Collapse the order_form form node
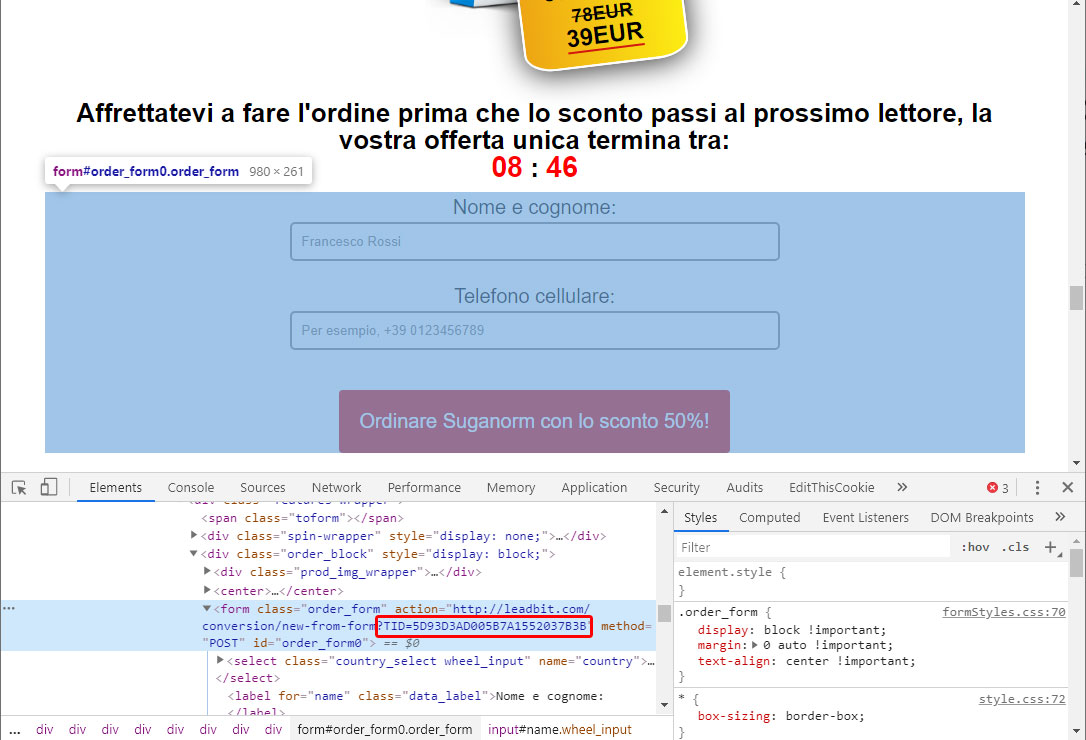Screen dimensions: 1086x740 207,608
